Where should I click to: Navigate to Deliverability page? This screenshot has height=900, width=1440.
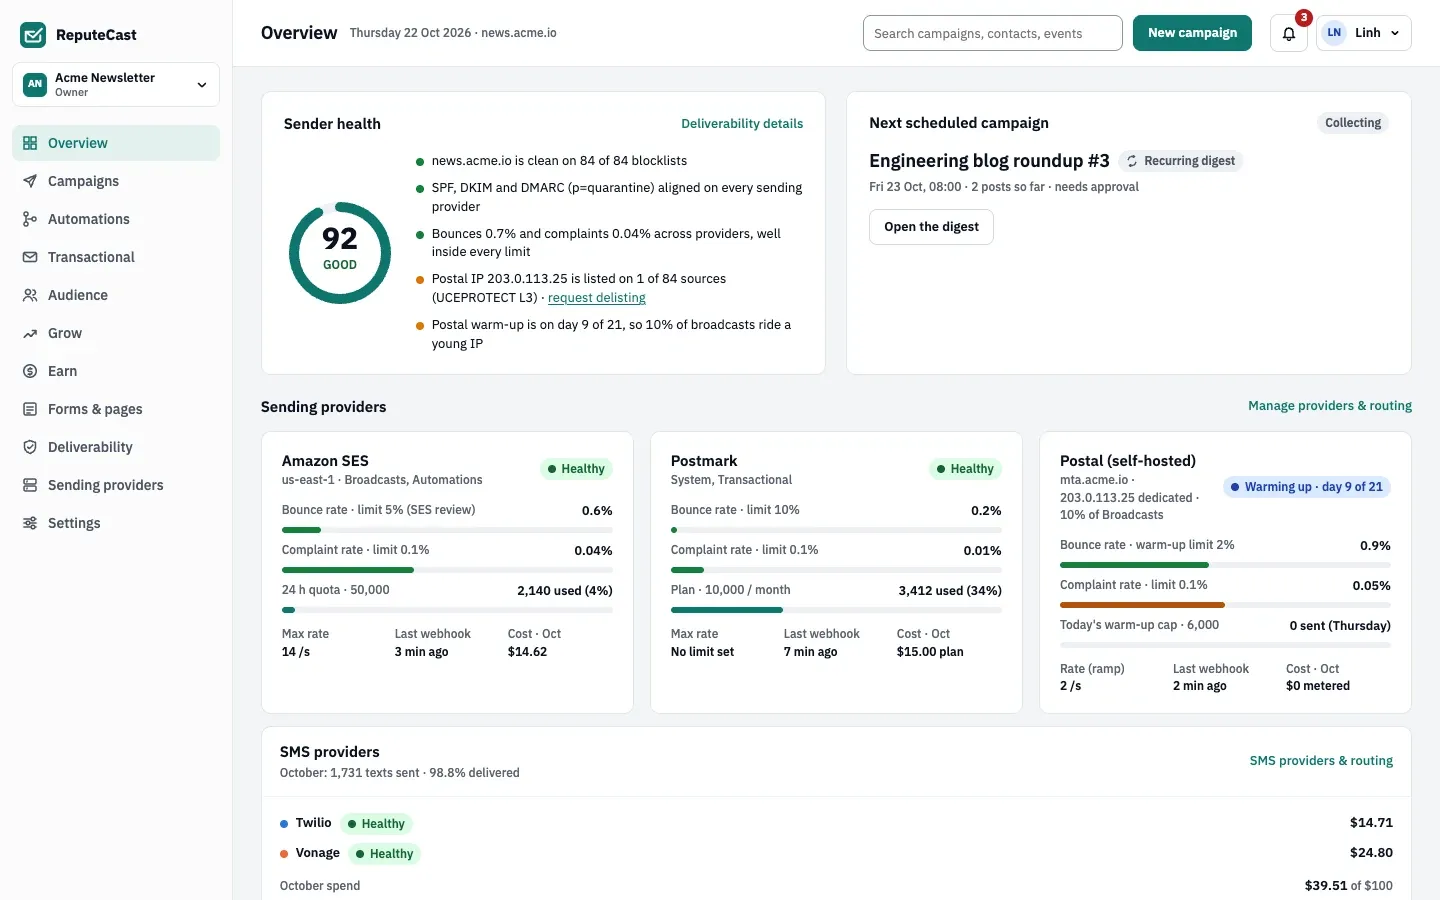coord(116,447)
